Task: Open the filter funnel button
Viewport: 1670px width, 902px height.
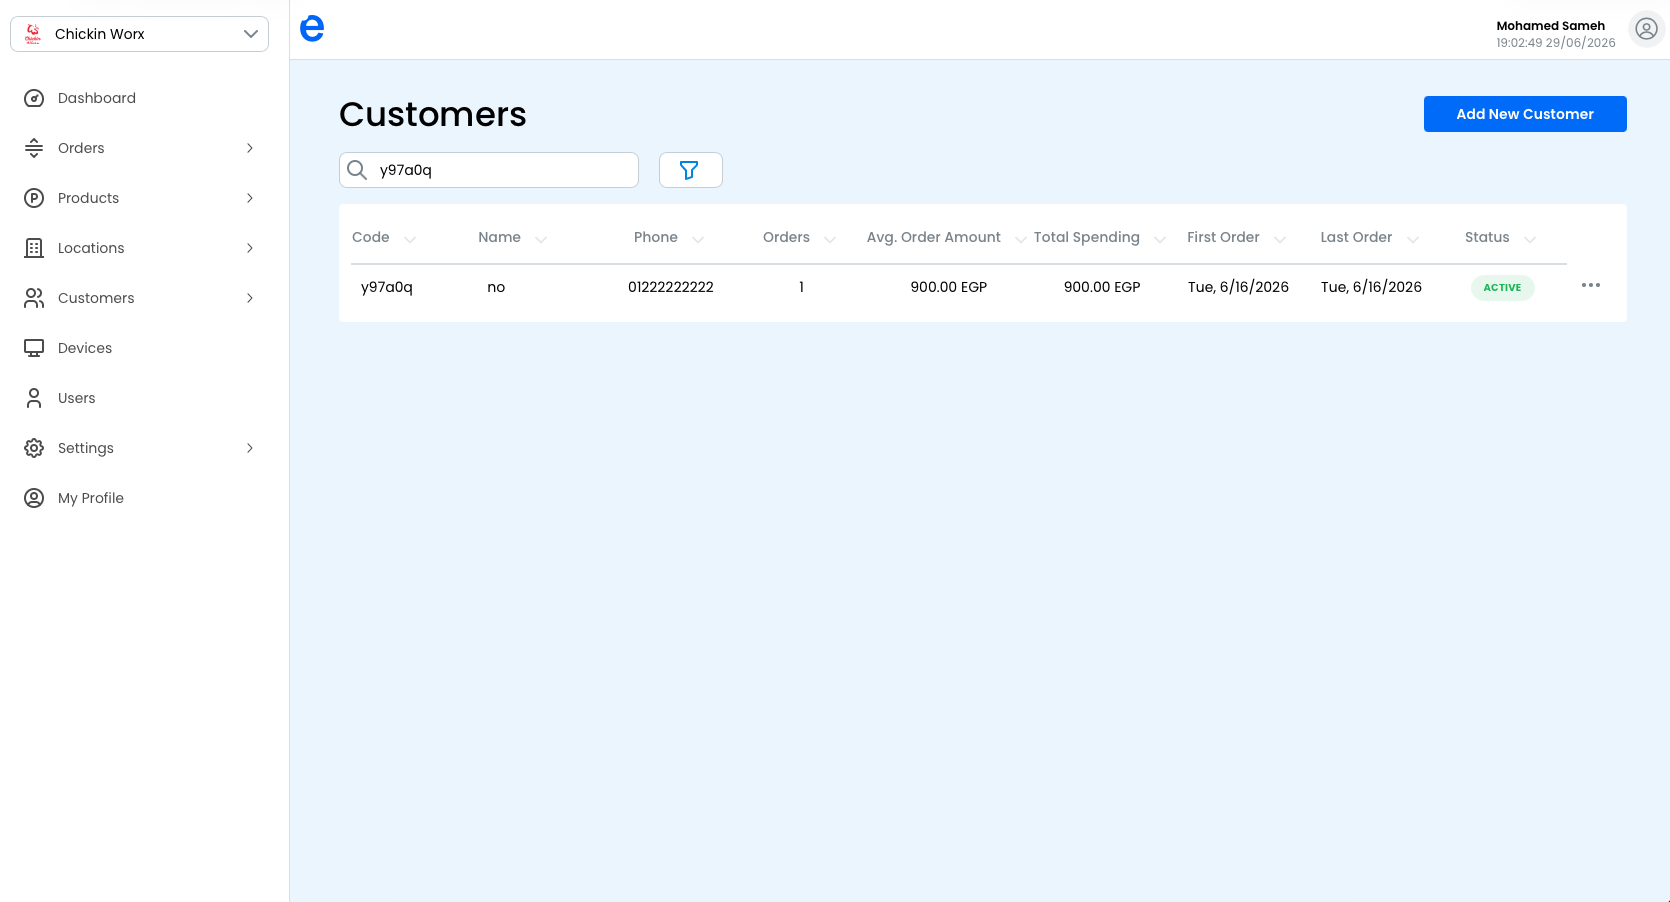Action: click(x=690, y=170)
